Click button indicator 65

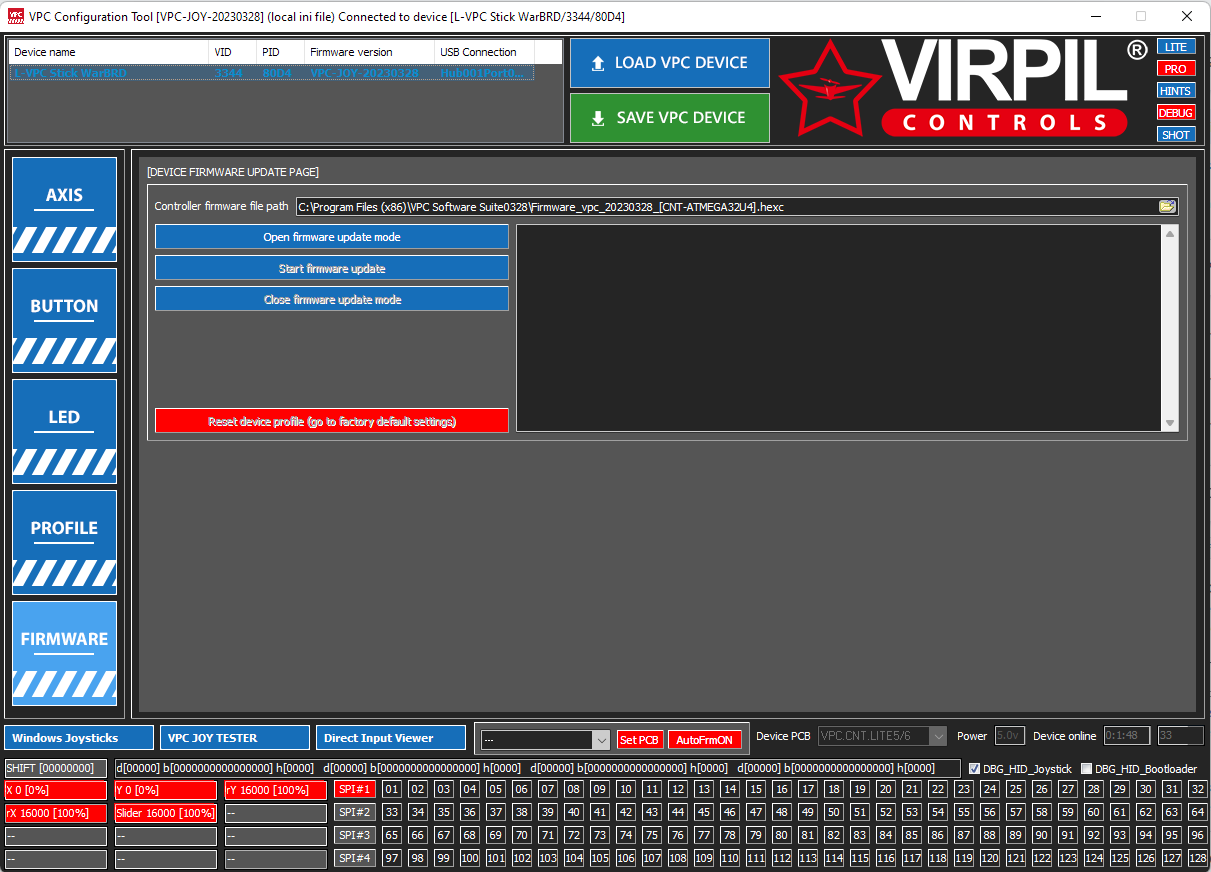point(391,836)
